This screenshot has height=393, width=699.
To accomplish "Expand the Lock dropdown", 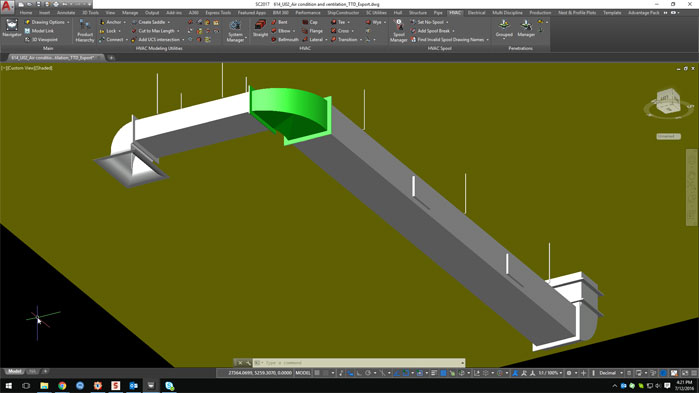I will (x=119, y=31).
